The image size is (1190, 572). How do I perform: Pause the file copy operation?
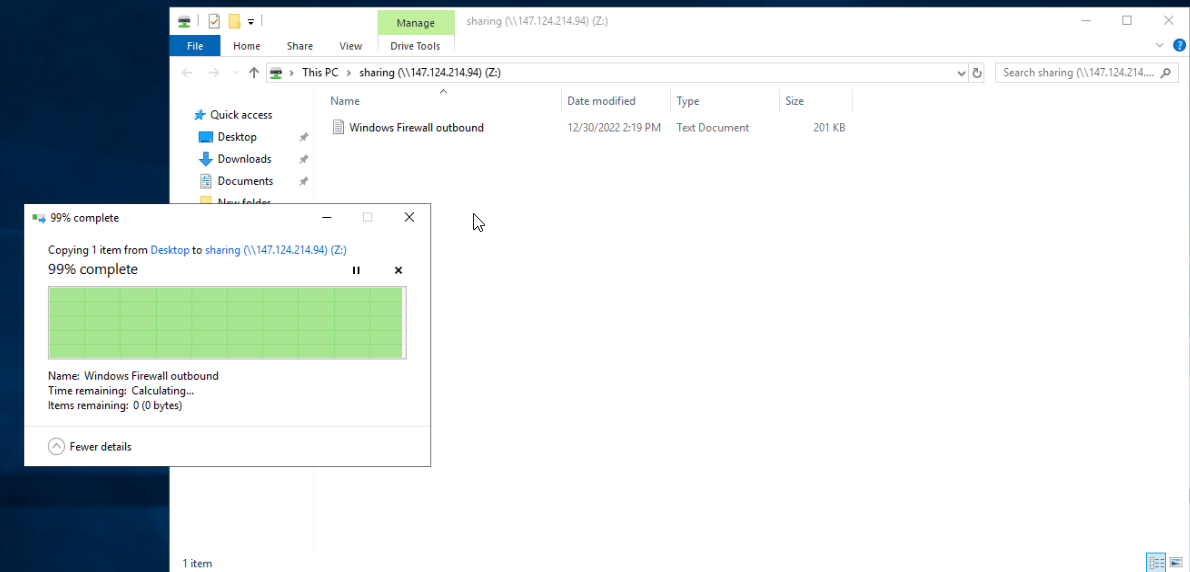pyautogui.click(x=356, y=270)
